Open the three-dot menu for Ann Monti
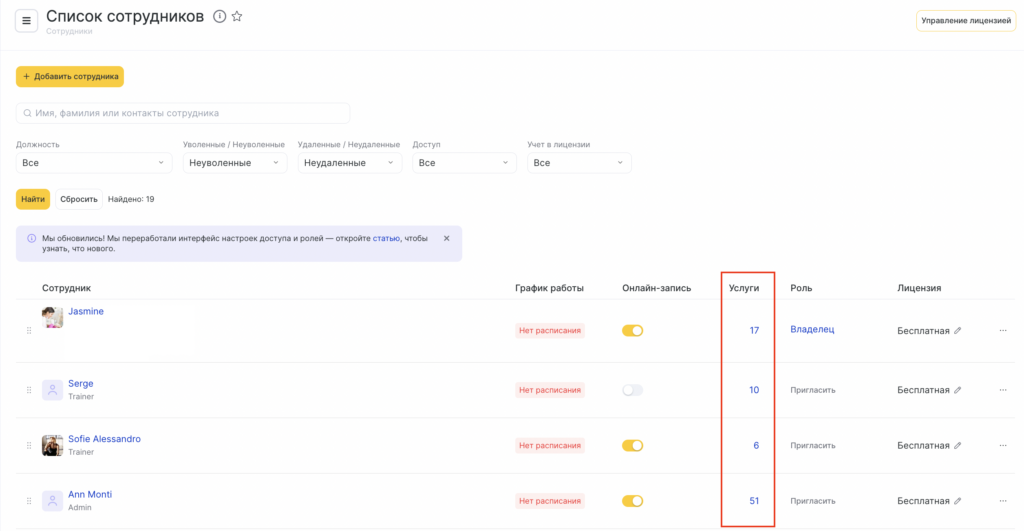This screenshot has height=531, width=1024. pyautogui.click(x=1003, y=501)
